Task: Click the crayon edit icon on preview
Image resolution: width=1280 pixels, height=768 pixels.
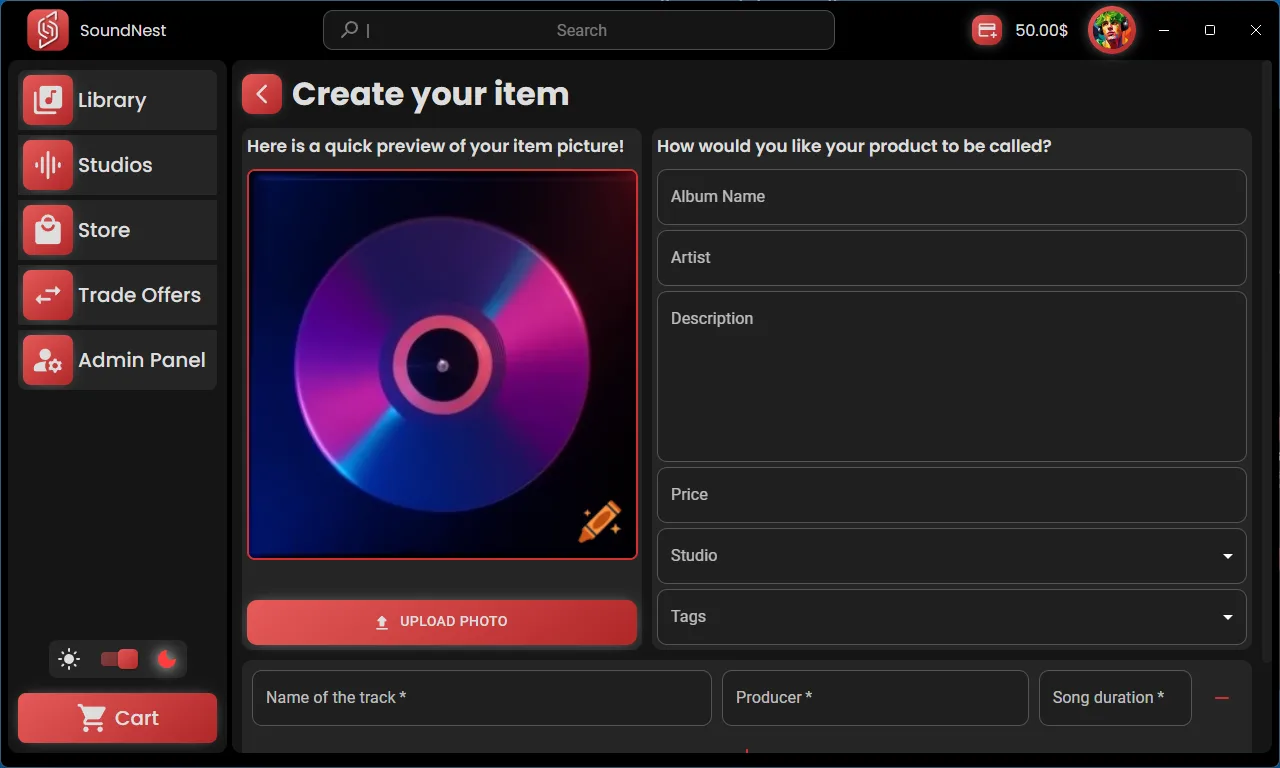Action: click(600, 522)
